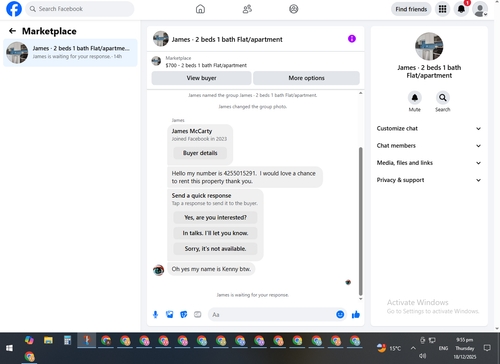Mute the conversation with the bell
Image resolution: width=500 pixels, height=364 pixels.
point(415,98)
